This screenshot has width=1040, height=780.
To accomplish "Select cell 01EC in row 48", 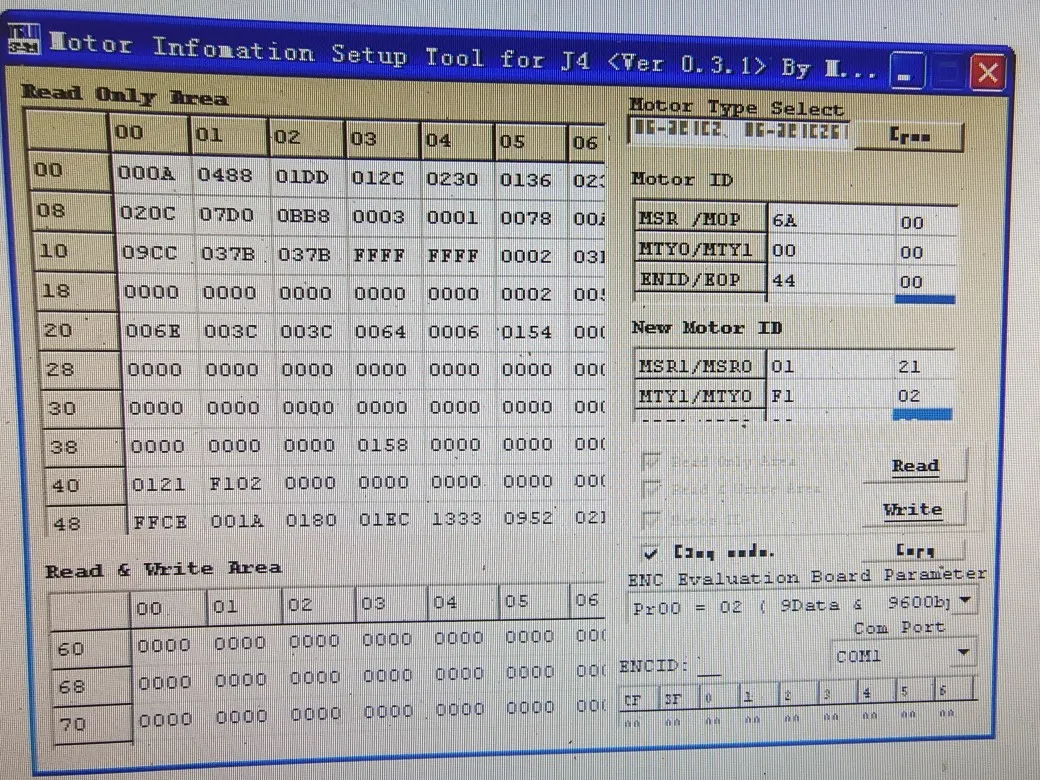I will click(x=388, y=520).
